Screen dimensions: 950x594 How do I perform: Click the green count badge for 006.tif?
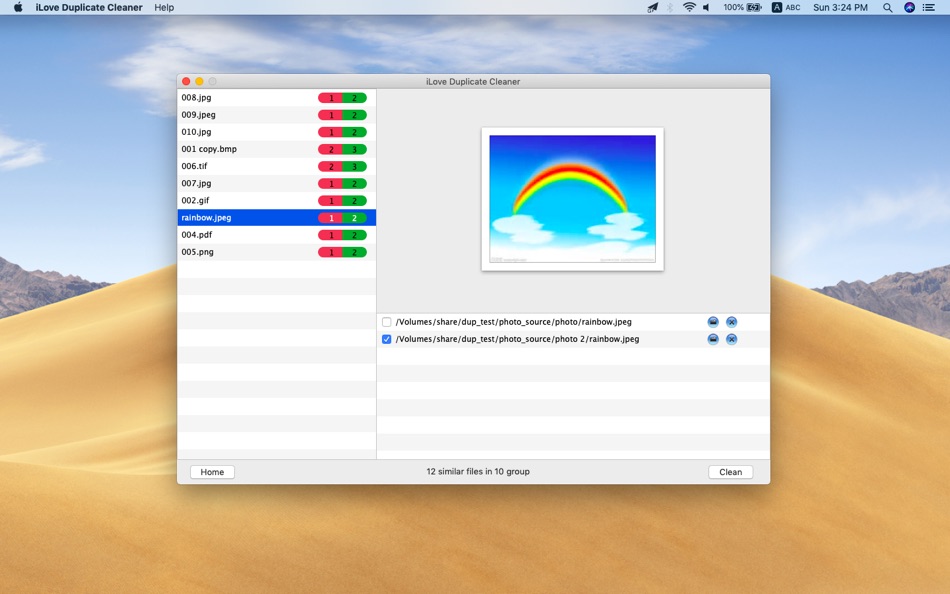click(354, 166)
